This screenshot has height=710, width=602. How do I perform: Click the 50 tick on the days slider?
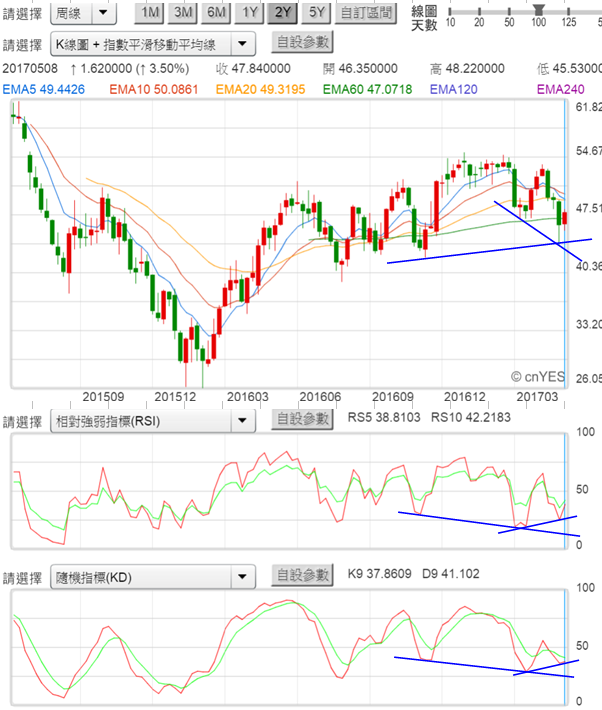(509, 22)
